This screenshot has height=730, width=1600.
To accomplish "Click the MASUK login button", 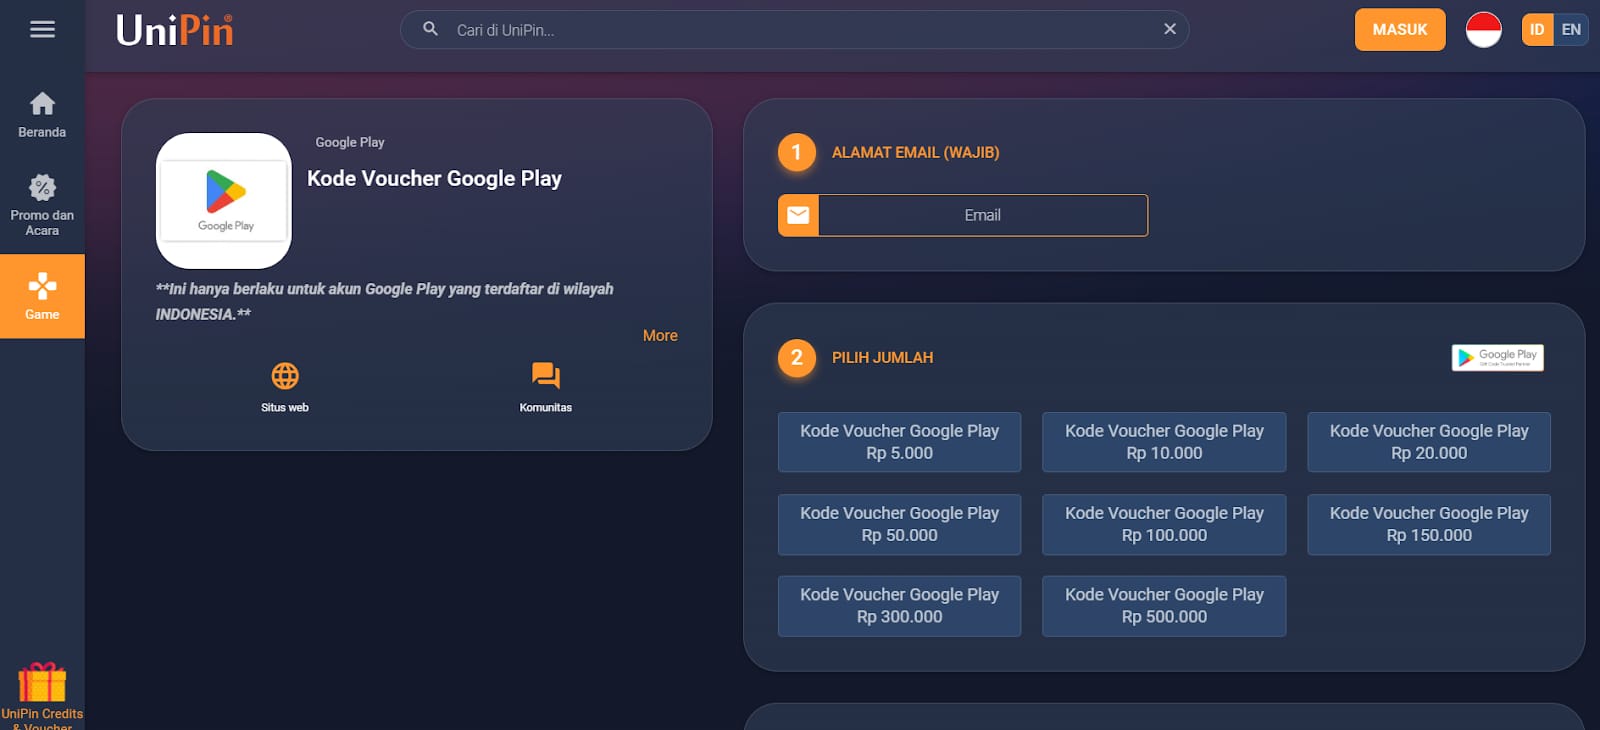I will 1400,30.
